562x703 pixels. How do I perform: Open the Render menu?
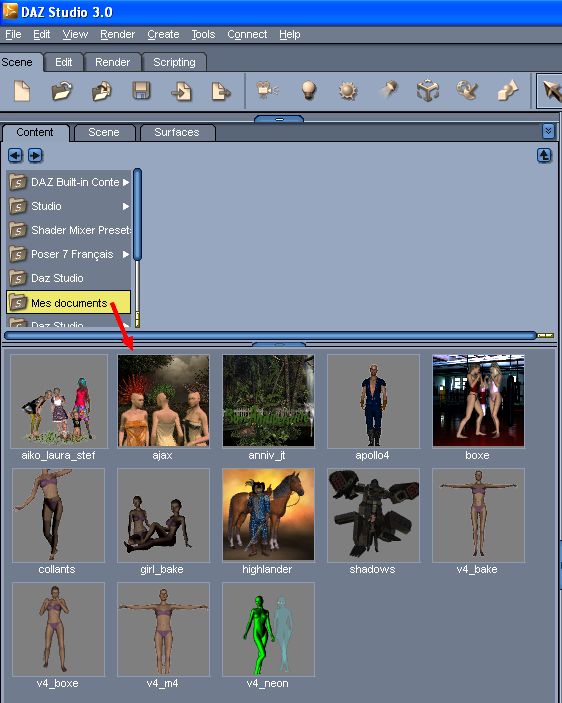[x=117, y=35]
